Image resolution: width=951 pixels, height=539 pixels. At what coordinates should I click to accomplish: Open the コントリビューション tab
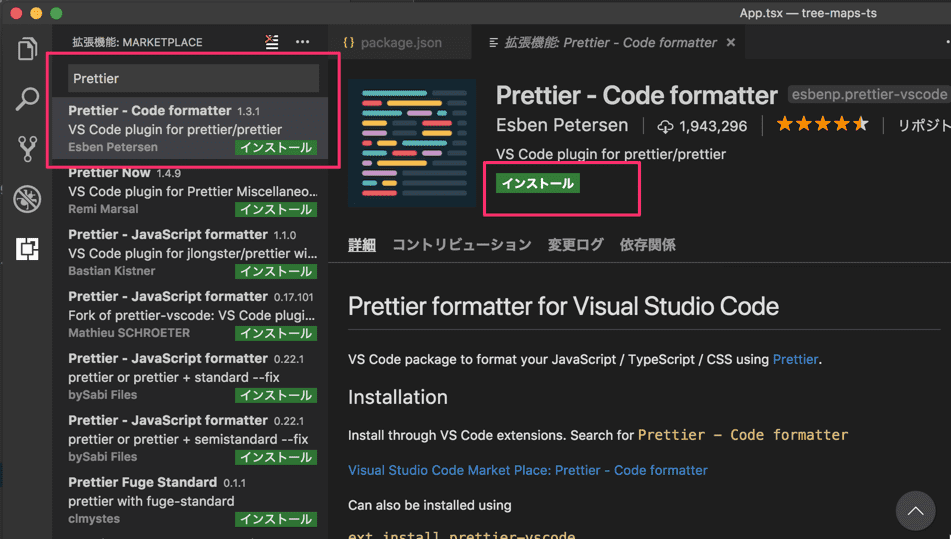coord(462,245)
